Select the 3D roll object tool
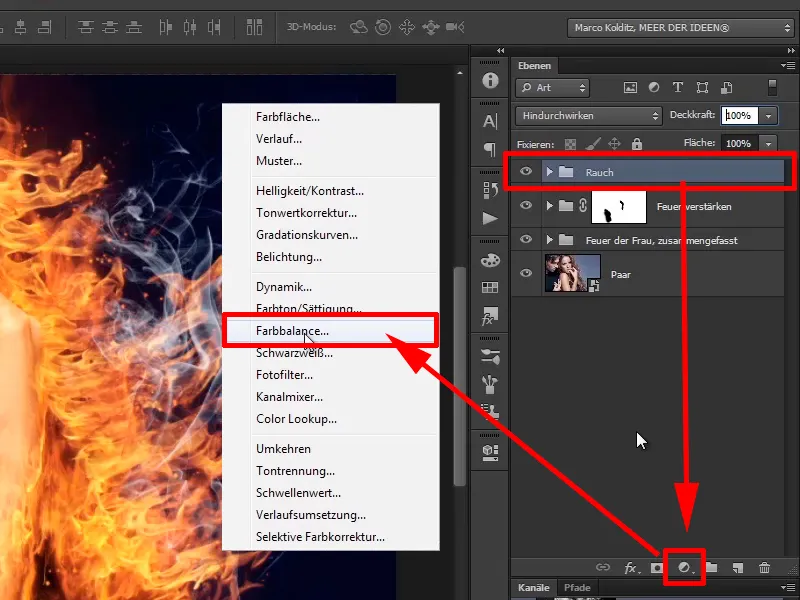800x600 pixels. (383, 27)
